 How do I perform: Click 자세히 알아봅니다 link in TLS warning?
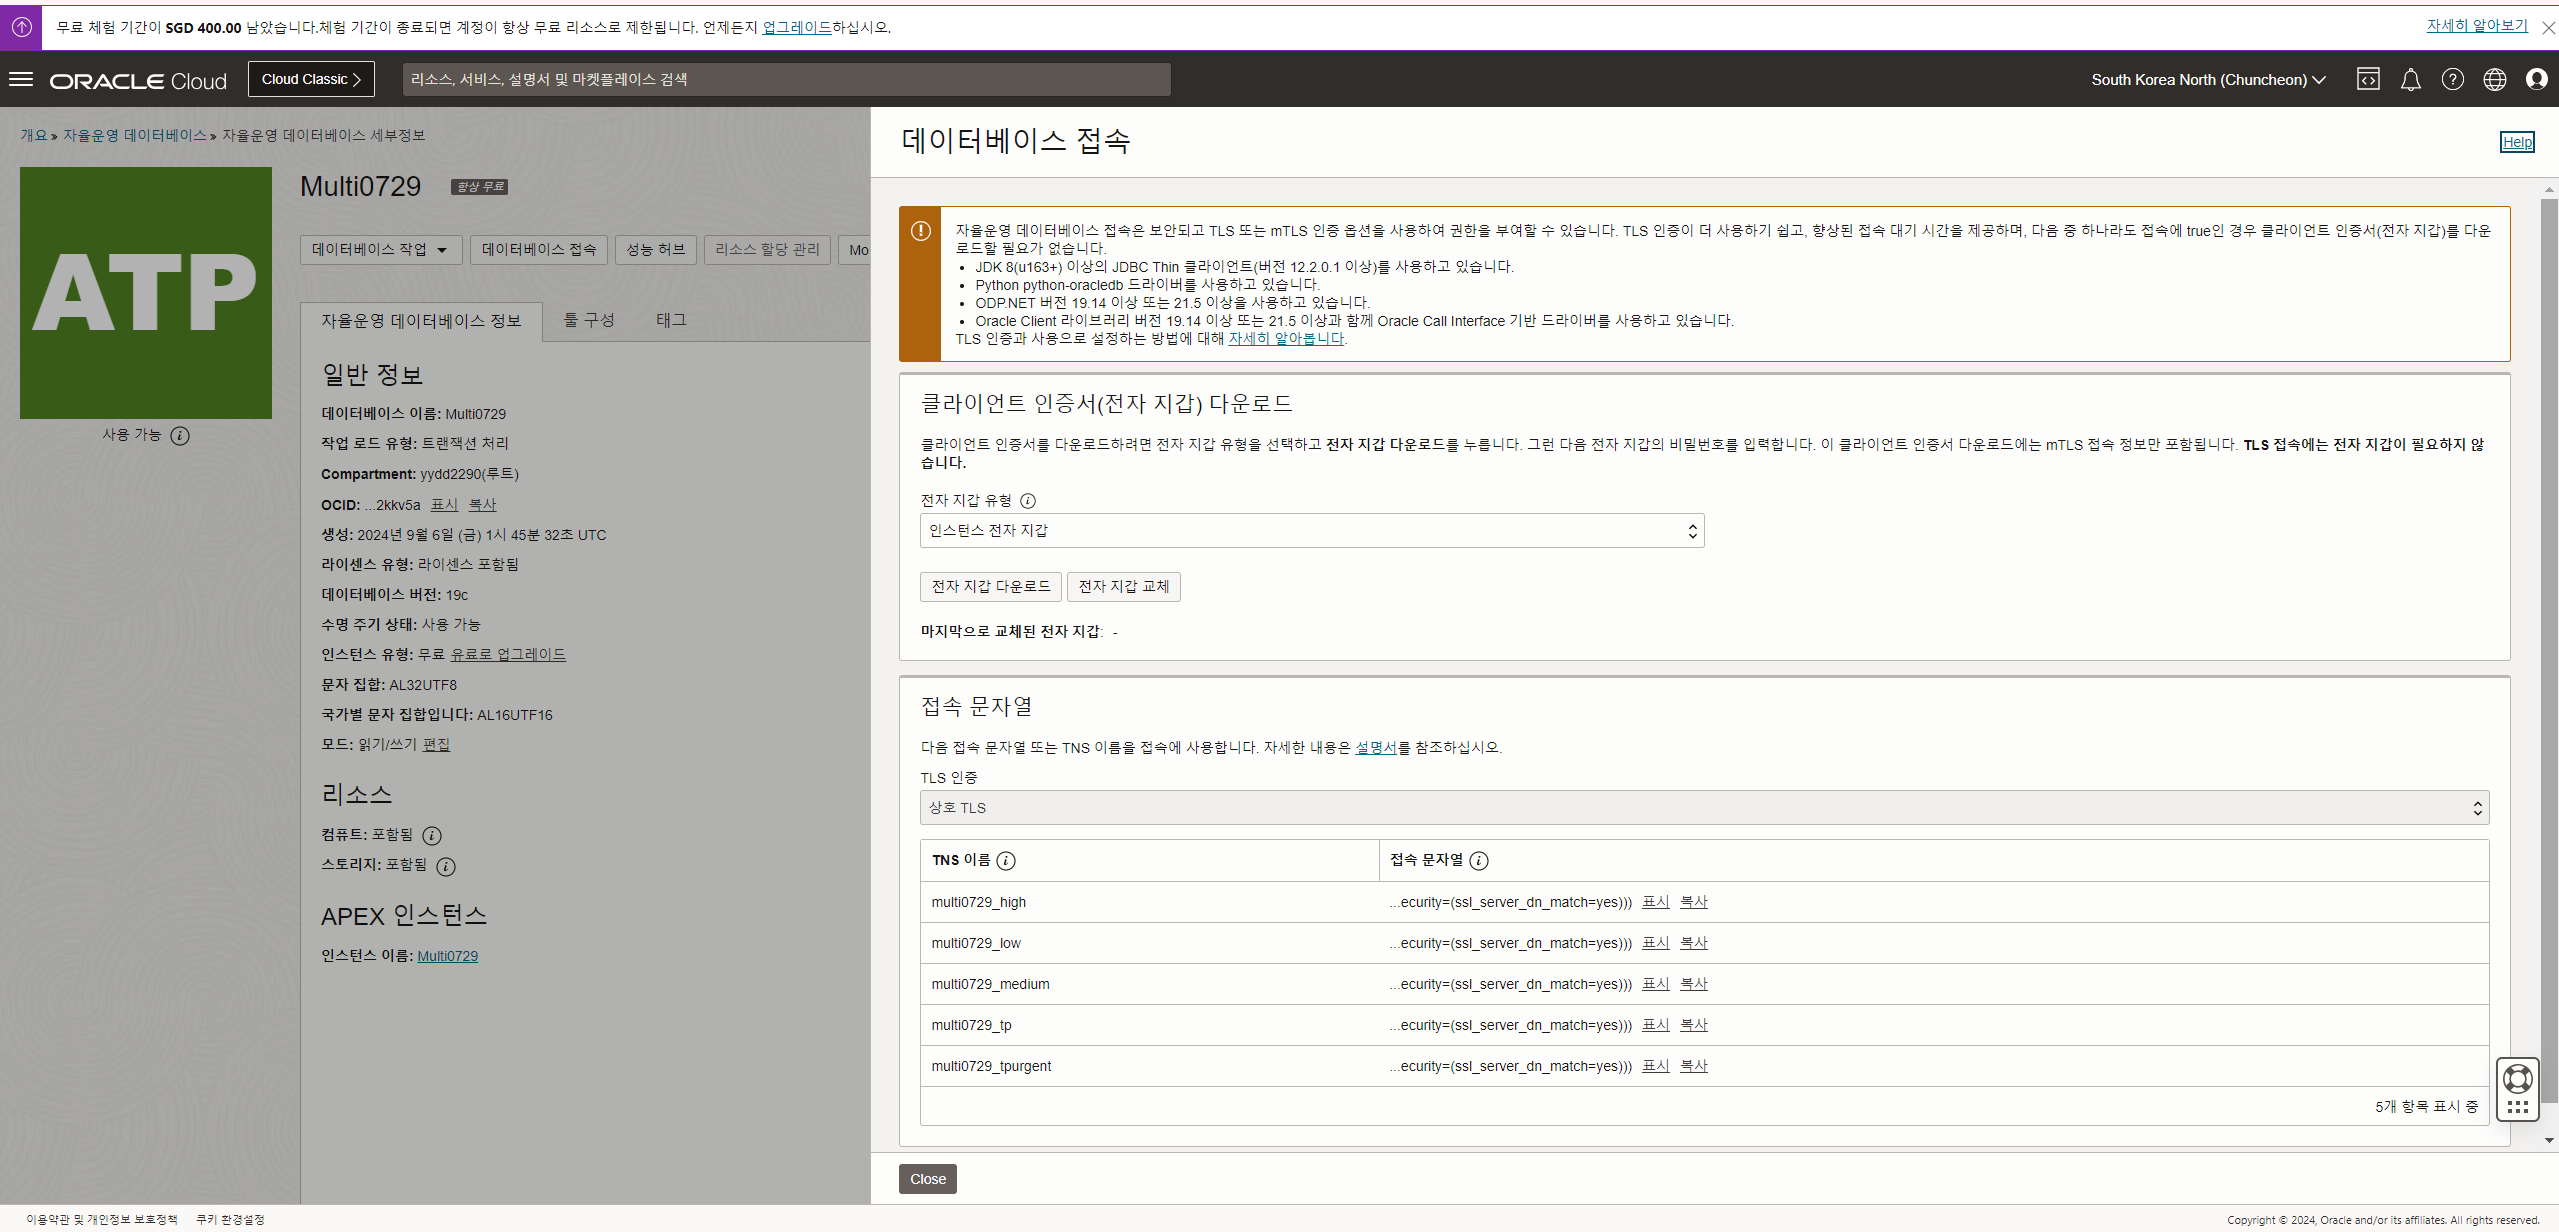pos(1286,339)
